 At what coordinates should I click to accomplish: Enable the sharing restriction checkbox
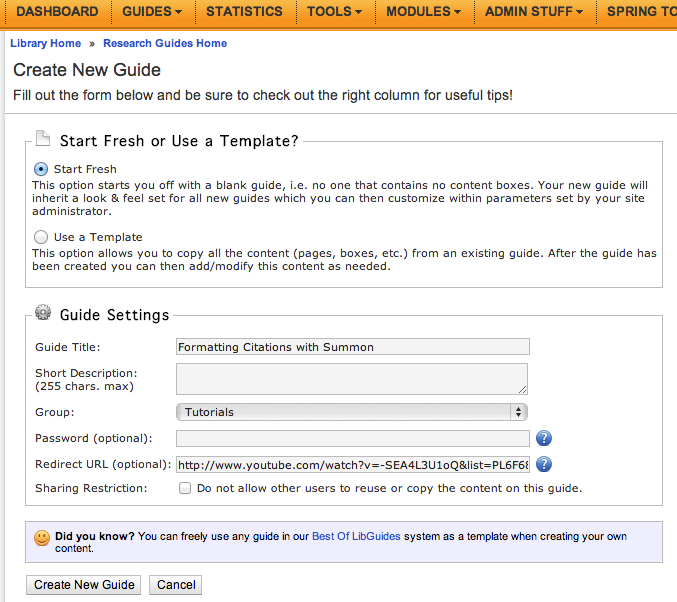[185, 488]
